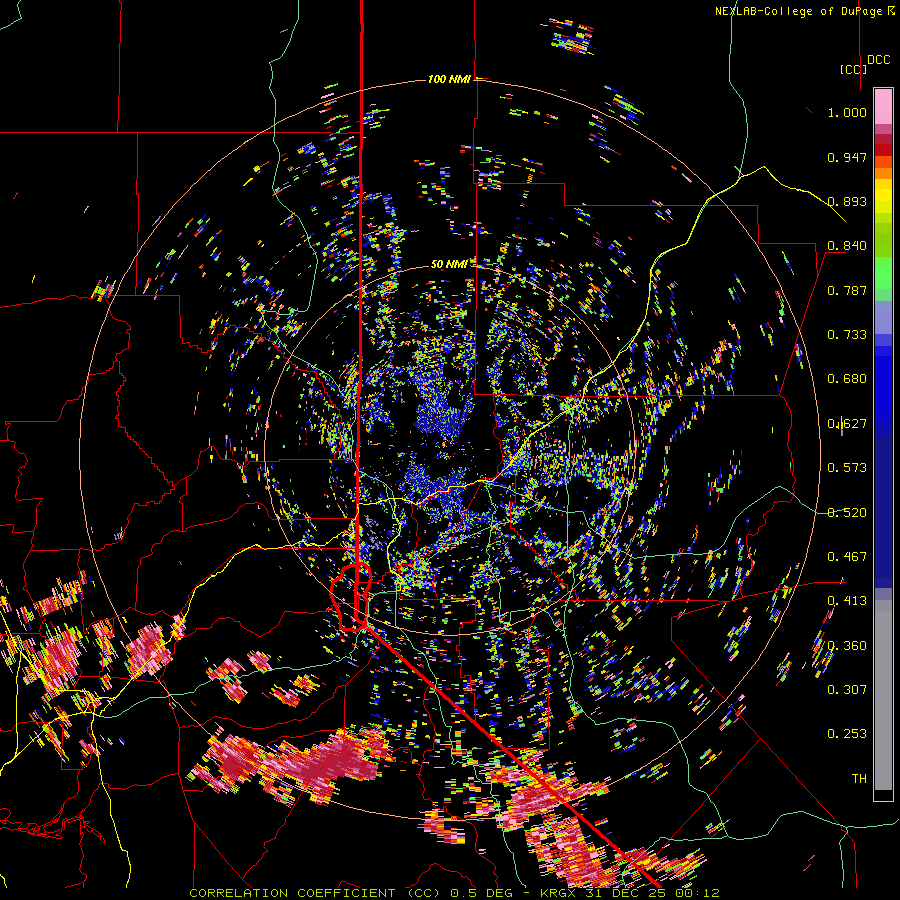Select the 0.733 scale value
Viewport: 900px width, 900px height.
[x=847, y=335]
